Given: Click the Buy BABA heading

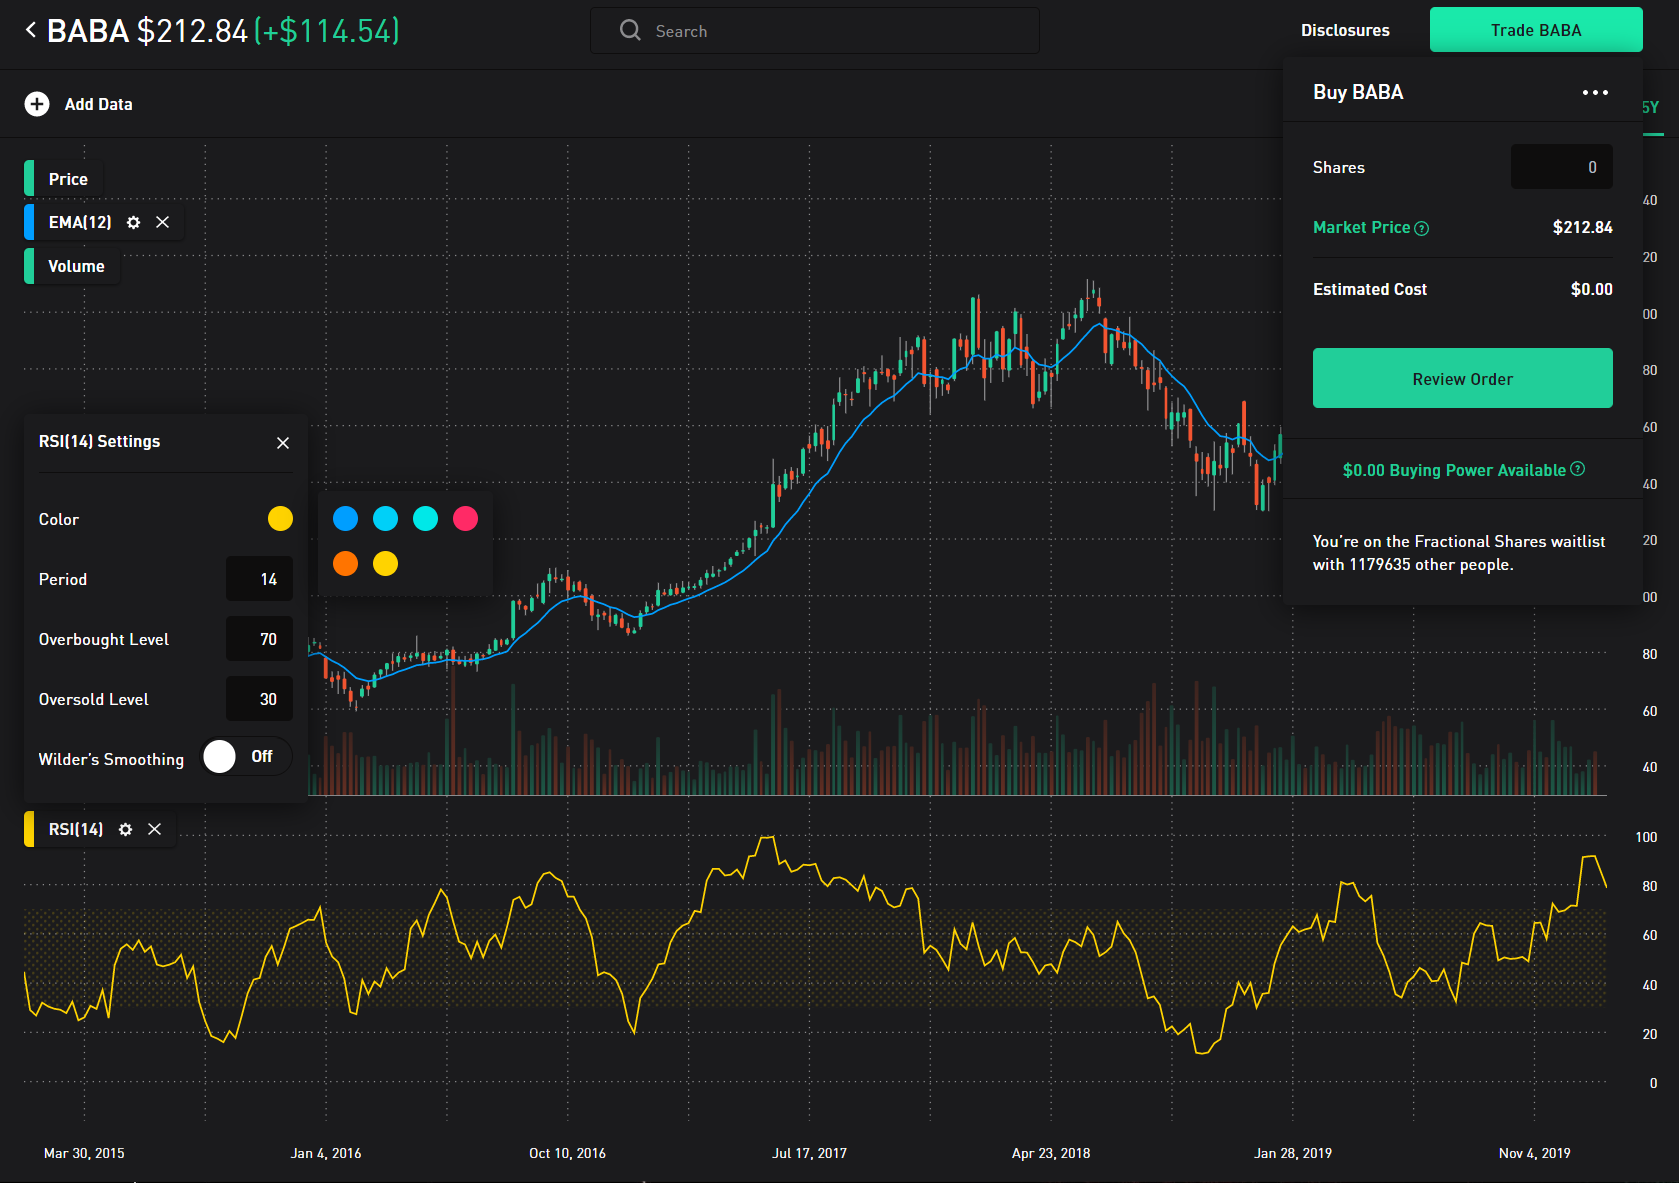Looking at the screenshot, I should click(x=1358, y=92).
